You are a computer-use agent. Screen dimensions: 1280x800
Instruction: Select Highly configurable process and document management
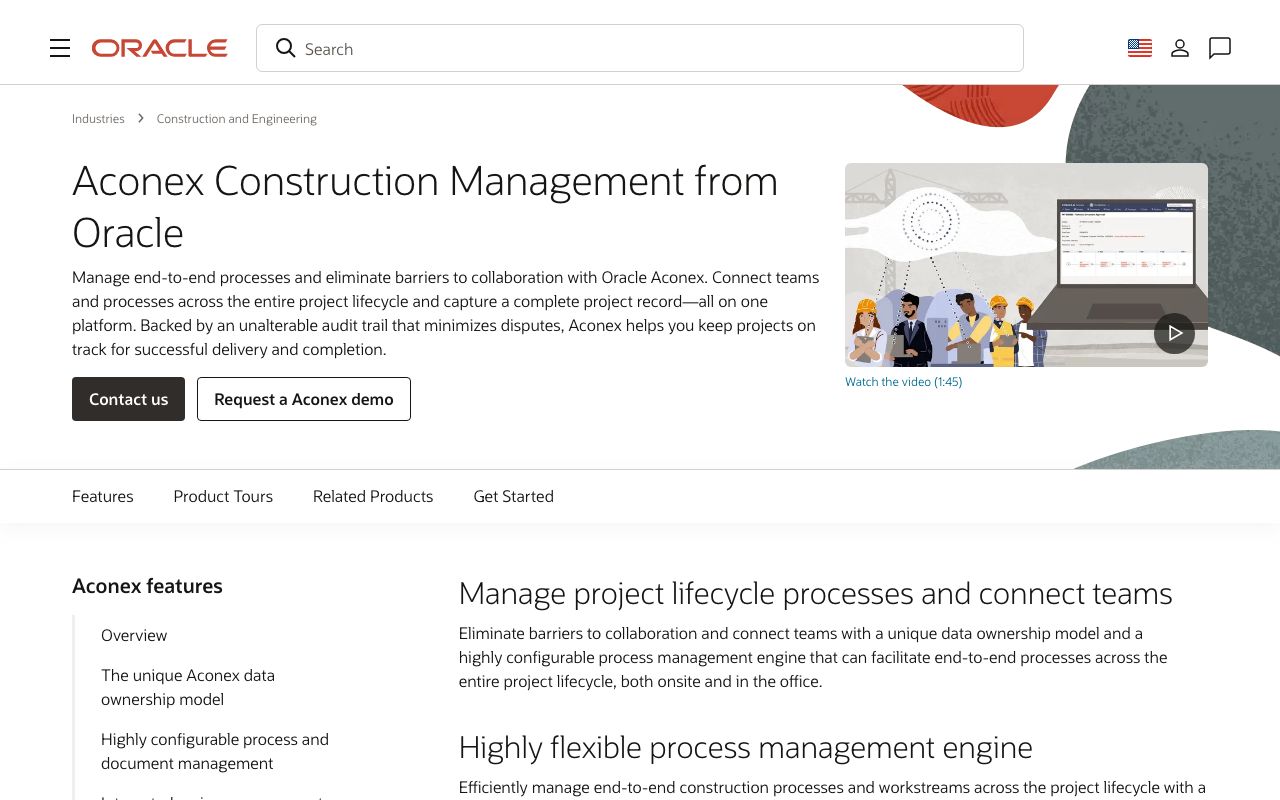[x=215, y=751]
